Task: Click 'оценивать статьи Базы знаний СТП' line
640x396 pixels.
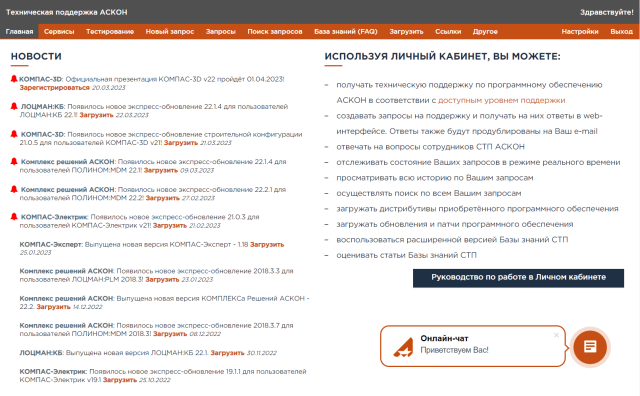Action: click(x=406, y=255)
